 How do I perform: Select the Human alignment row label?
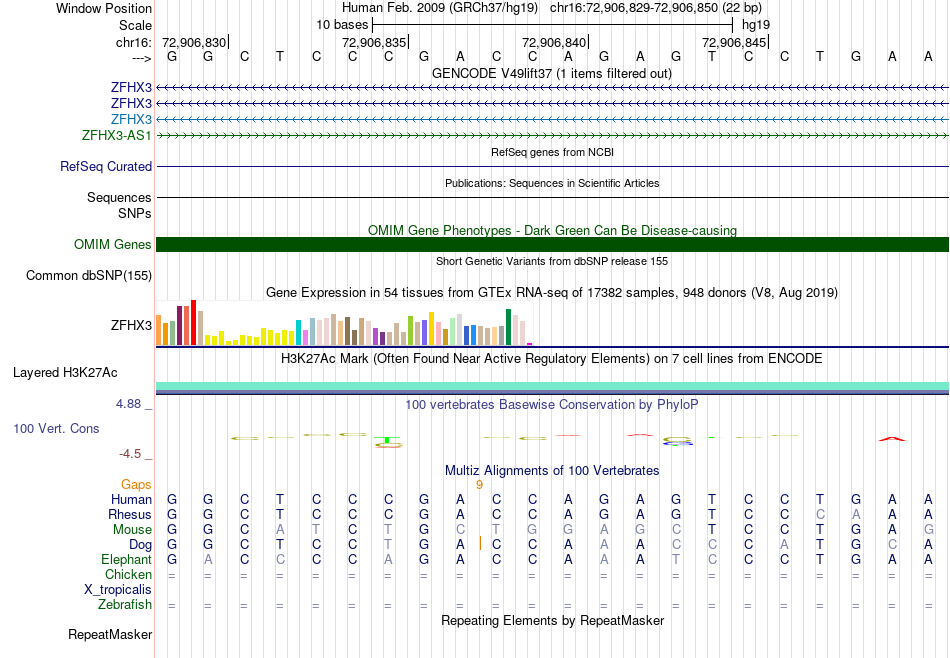pos(131,500)
